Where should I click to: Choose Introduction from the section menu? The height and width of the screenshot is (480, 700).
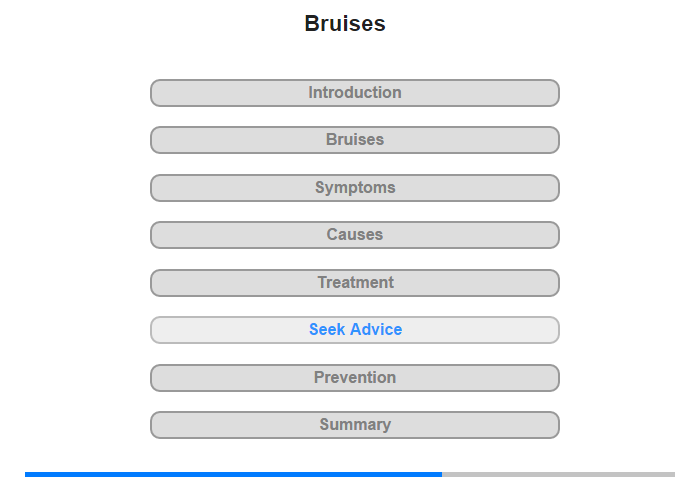[355, 93]
